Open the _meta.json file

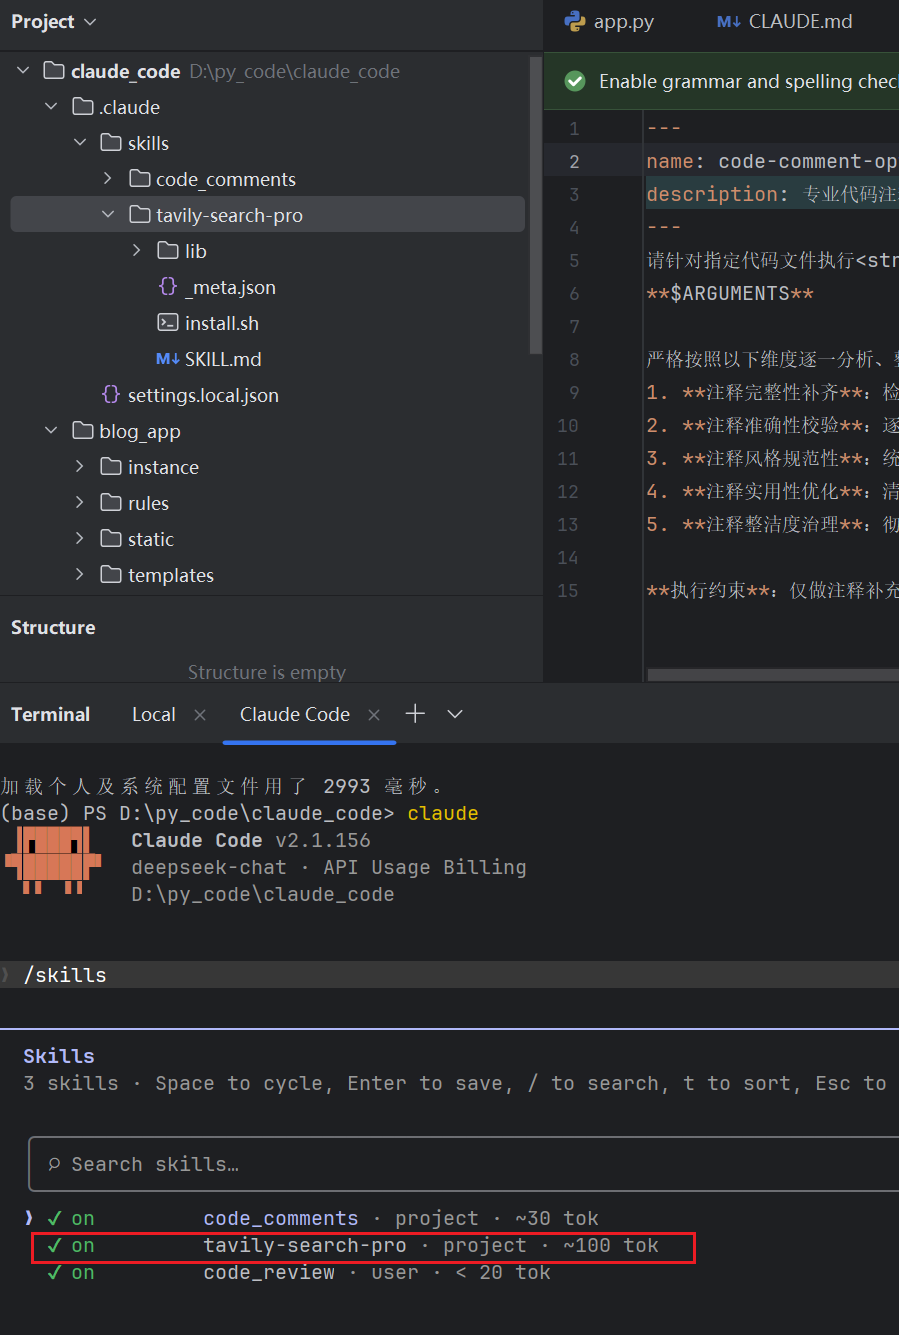click(x=230, y=287)
